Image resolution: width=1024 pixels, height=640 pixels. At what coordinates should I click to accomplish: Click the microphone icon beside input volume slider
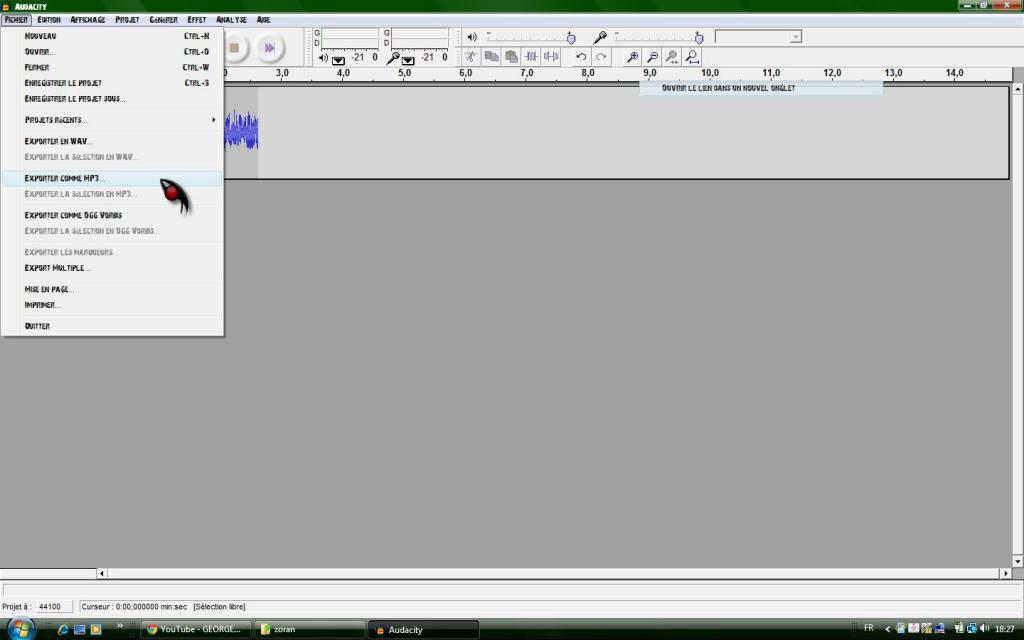[x=600, y=37]
